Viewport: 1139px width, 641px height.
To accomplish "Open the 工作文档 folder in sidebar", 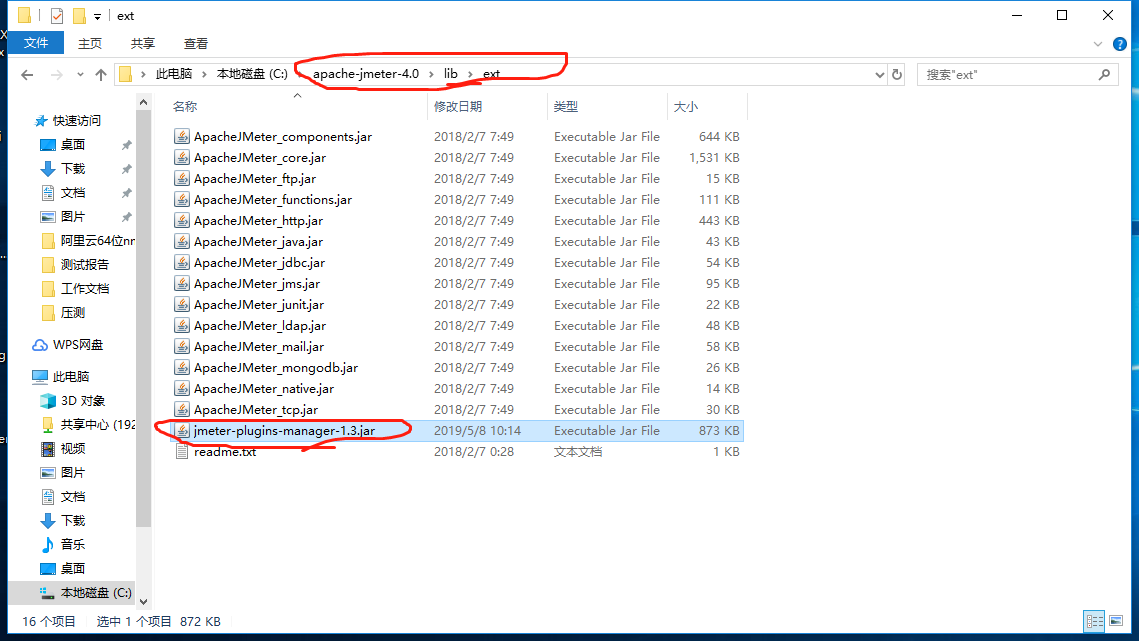I will pyautogui.click(x=84, y=289).
